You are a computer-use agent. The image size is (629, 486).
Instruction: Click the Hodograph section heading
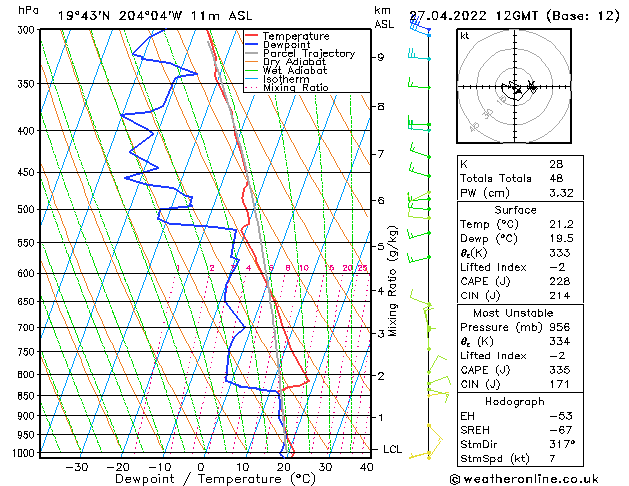515,402
